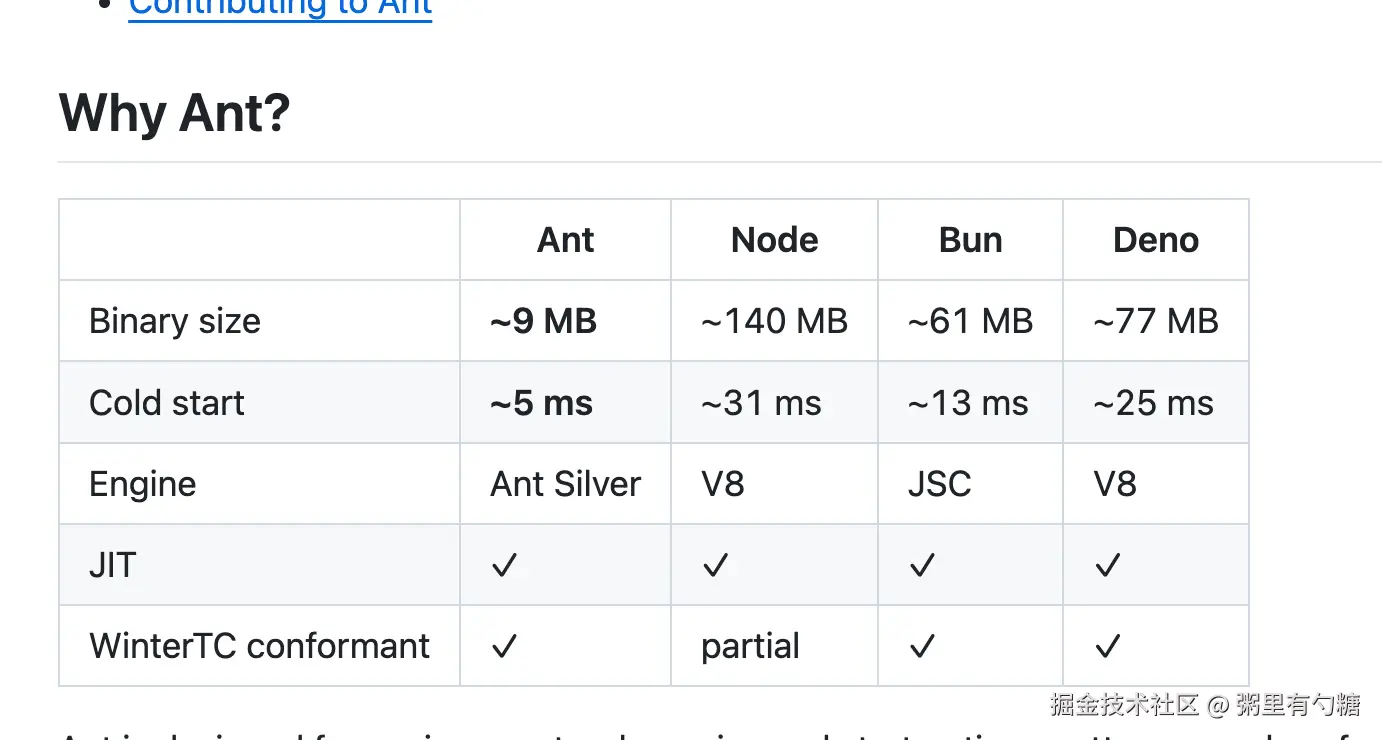Select the Deno column header
This screenshot has width=1382, height=740.
click(x=1156, y=240)
